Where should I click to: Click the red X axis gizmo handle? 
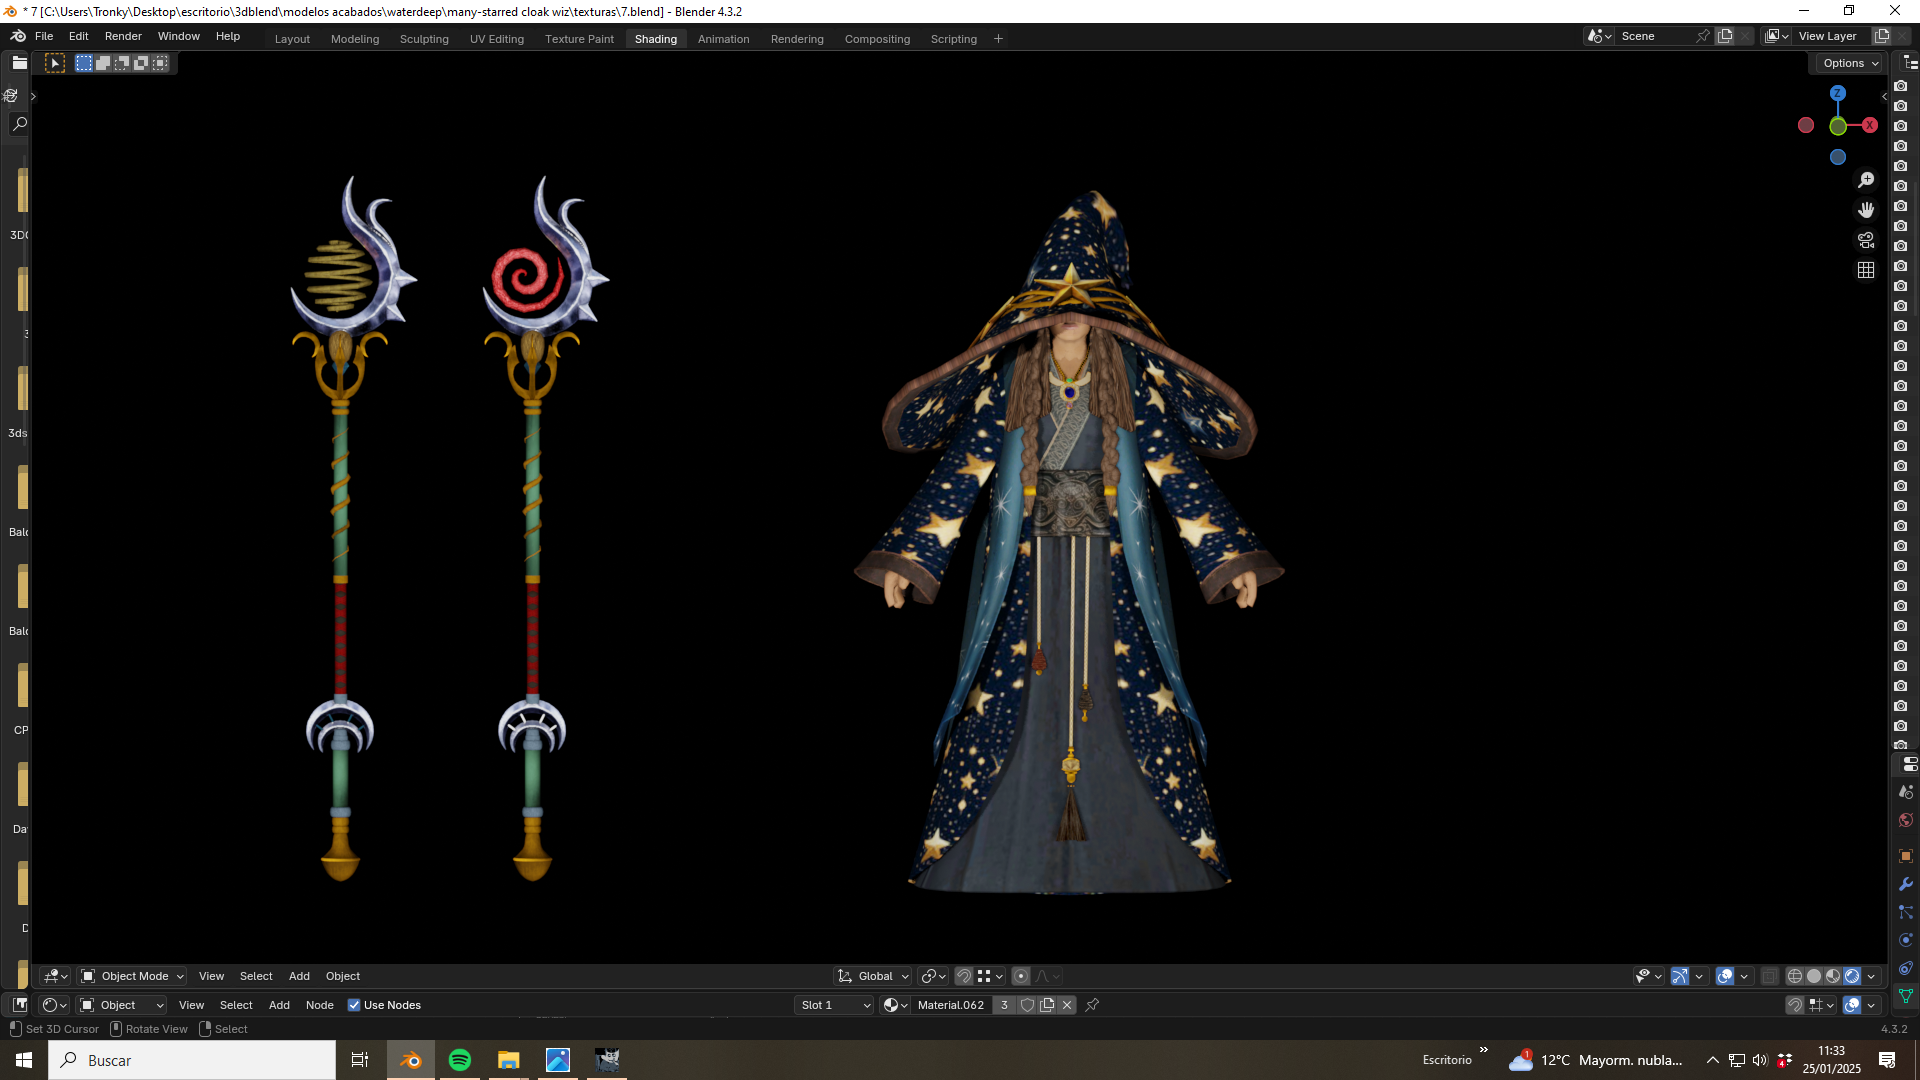tap(1869, 125)
